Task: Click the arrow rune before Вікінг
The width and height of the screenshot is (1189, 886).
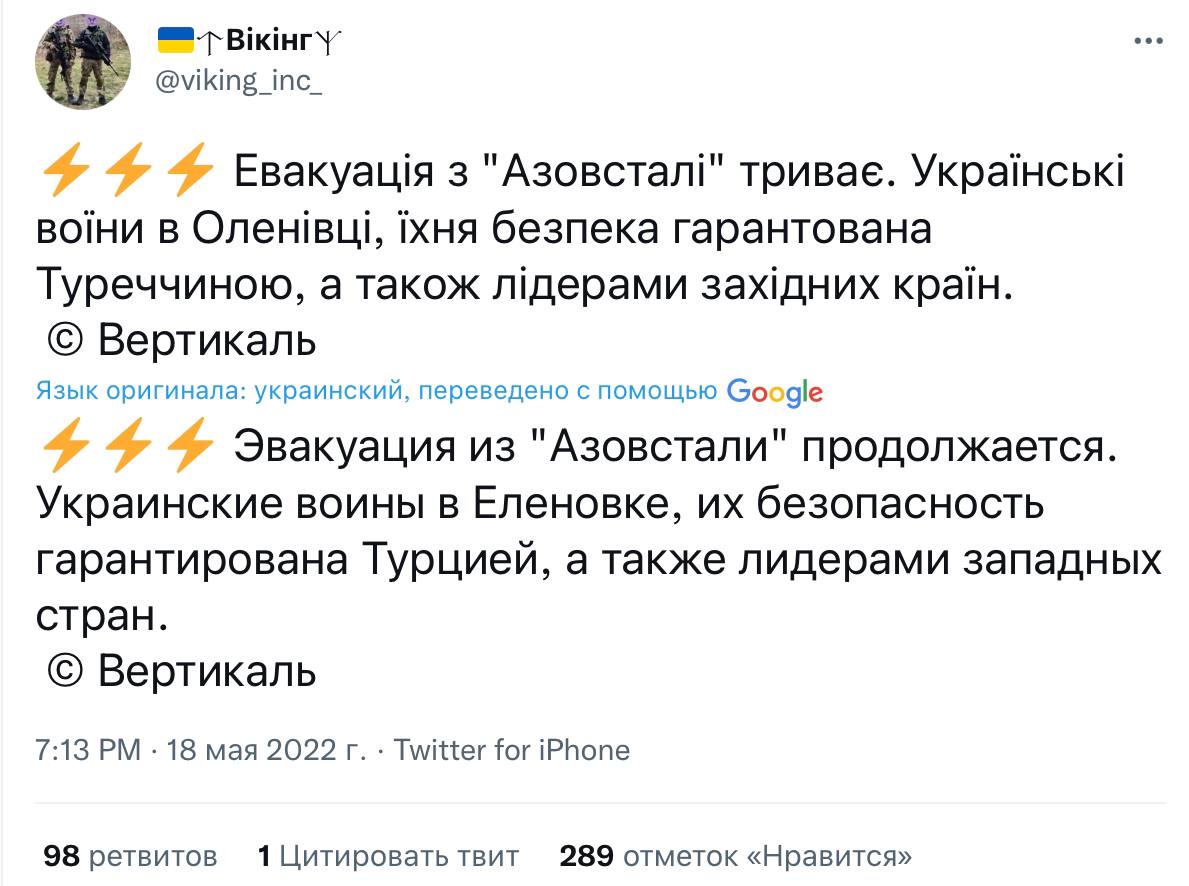Action: pos(209,42)
